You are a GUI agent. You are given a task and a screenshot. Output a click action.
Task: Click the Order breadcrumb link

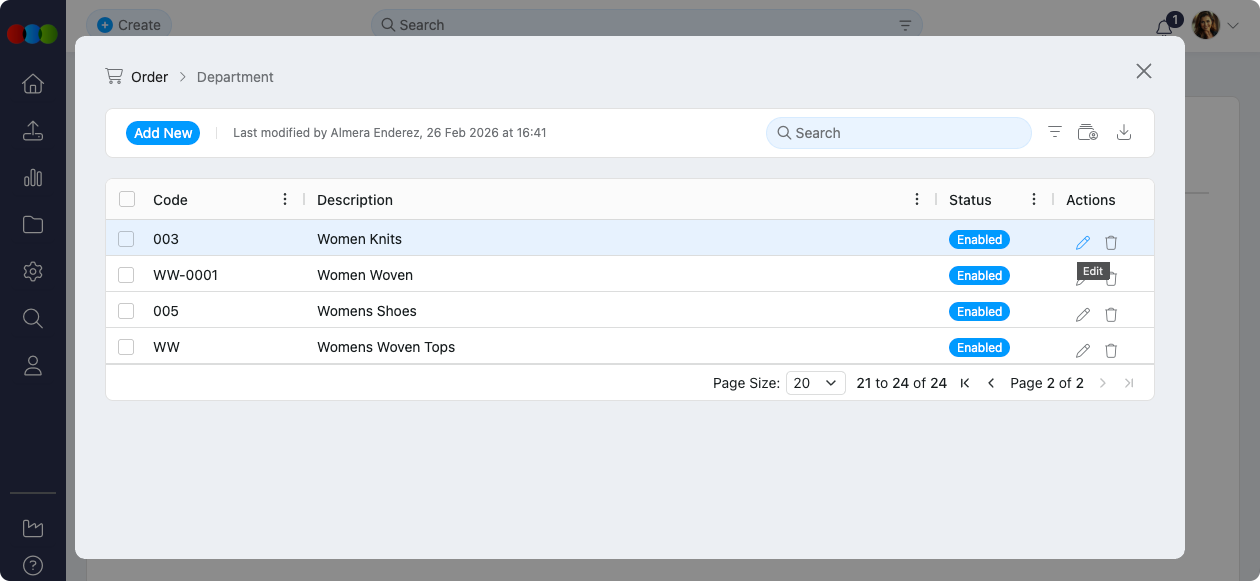tap(149, 77)
